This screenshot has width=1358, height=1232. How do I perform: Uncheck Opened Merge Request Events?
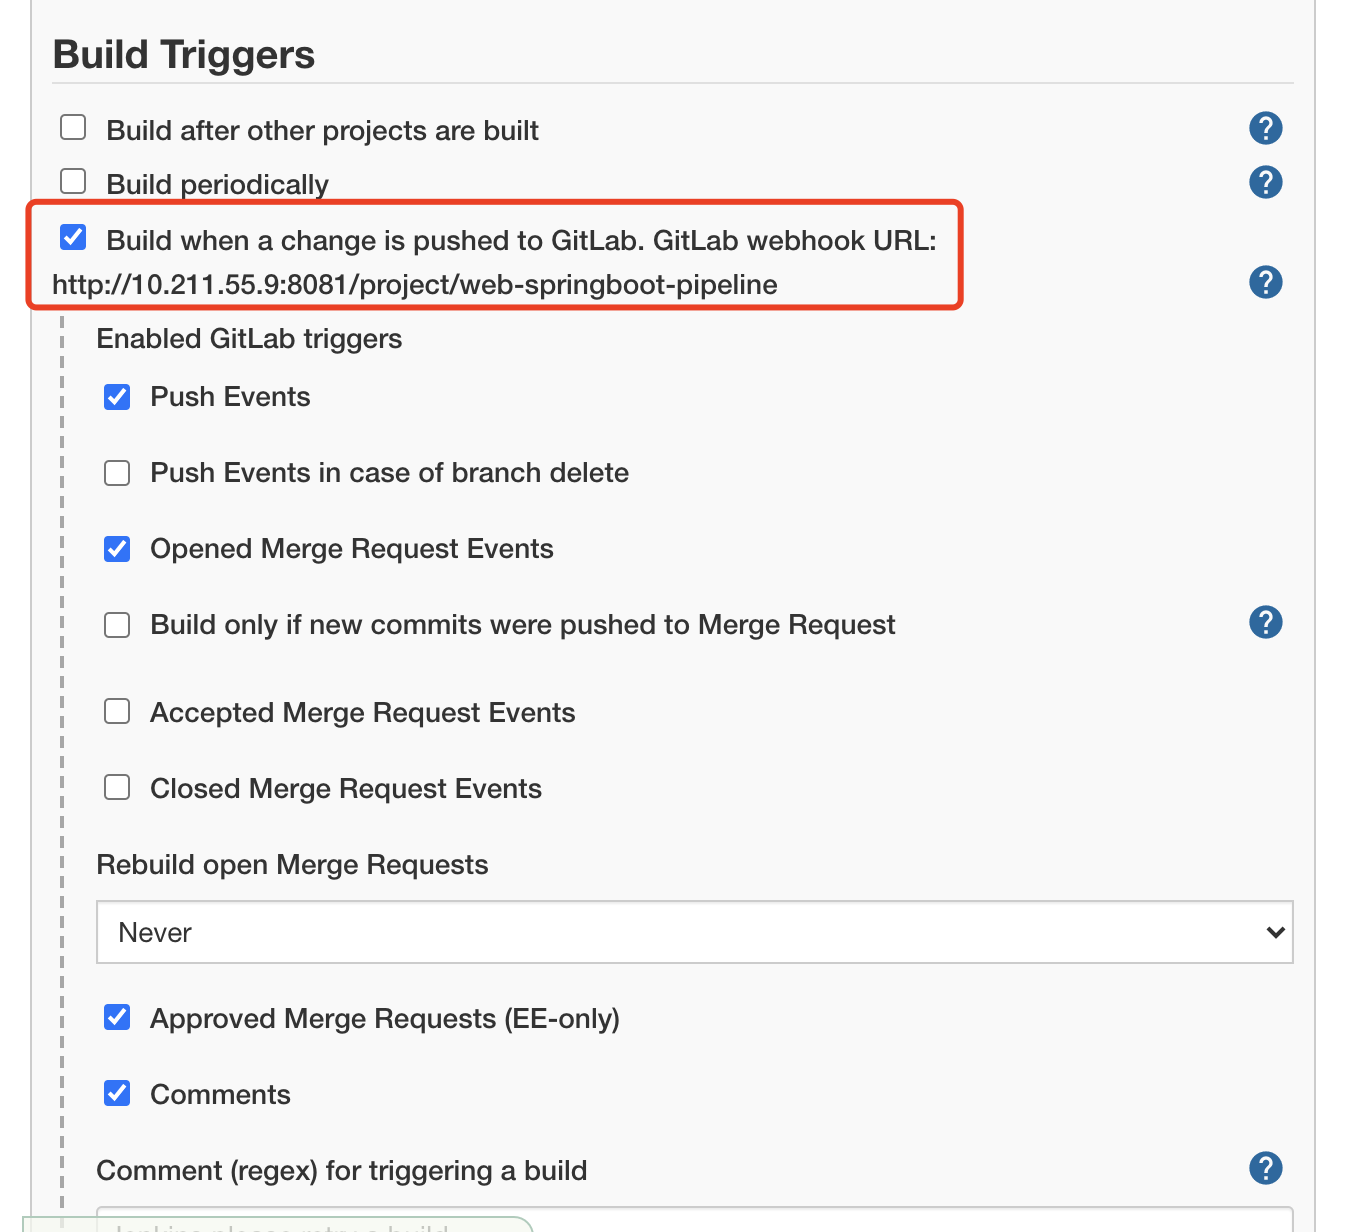tap(117, 549)
